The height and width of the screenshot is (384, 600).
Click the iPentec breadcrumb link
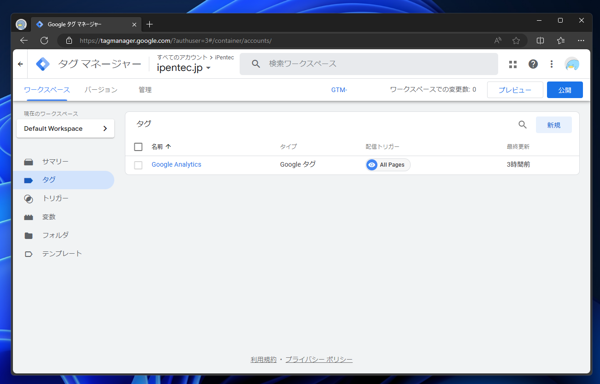(224, 57)
